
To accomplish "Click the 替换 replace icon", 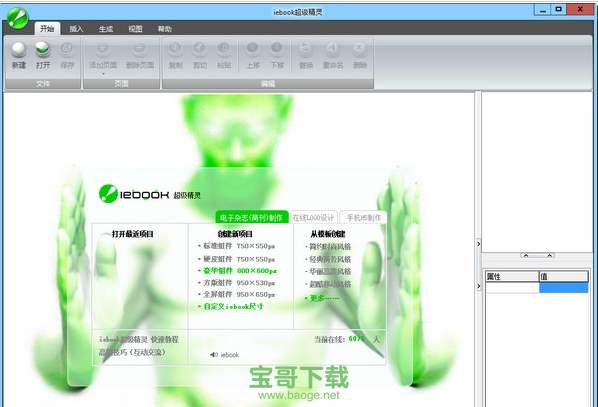I will pyautogui.click(x=305, y=50).
